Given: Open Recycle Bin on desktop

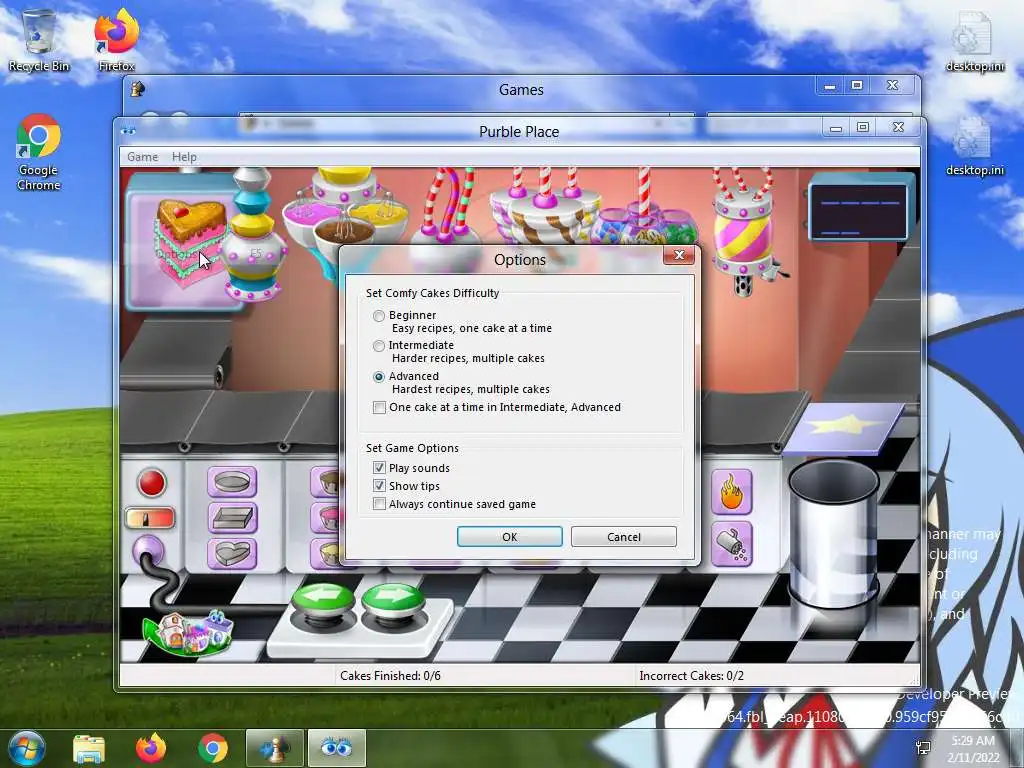Looking at the screenshot, I should click(39, 41).
